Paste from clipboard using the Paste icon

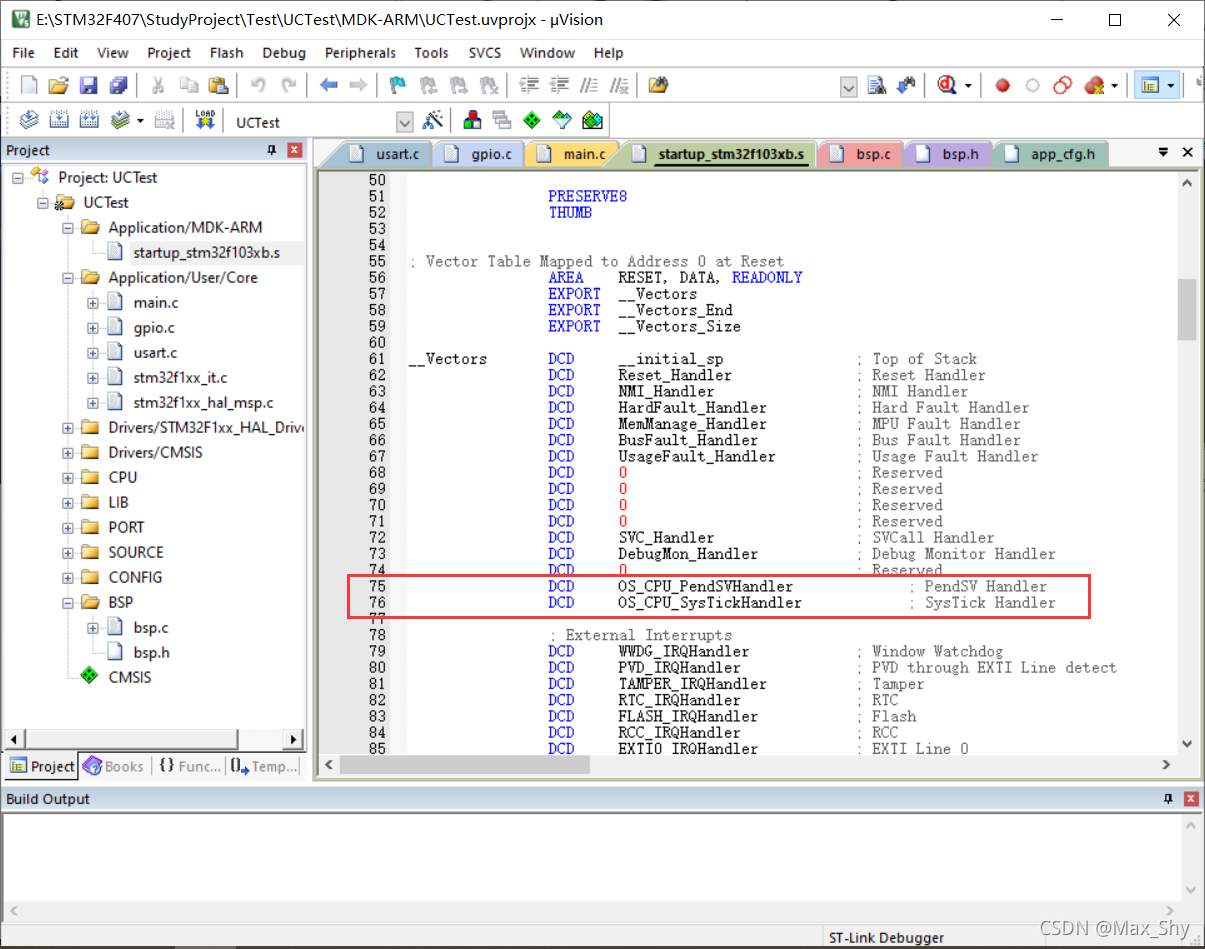[218, 86]
